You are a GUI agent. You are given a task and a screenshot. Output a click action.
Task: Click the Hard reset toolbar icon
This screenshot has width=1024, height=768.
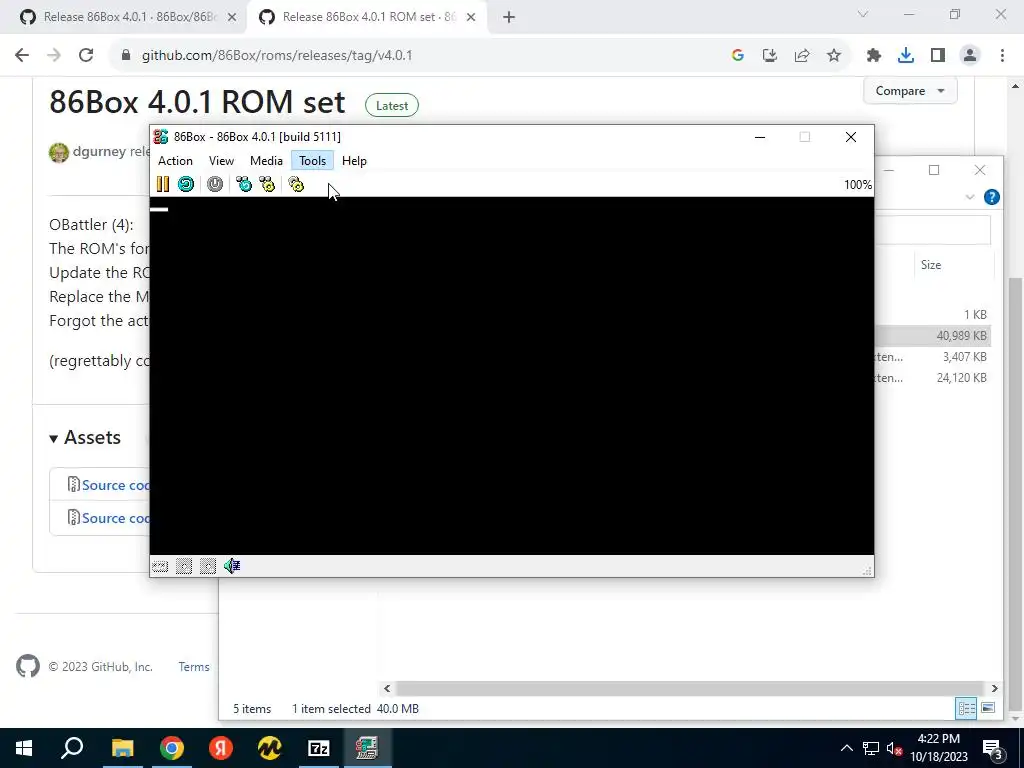coord(186,184)
